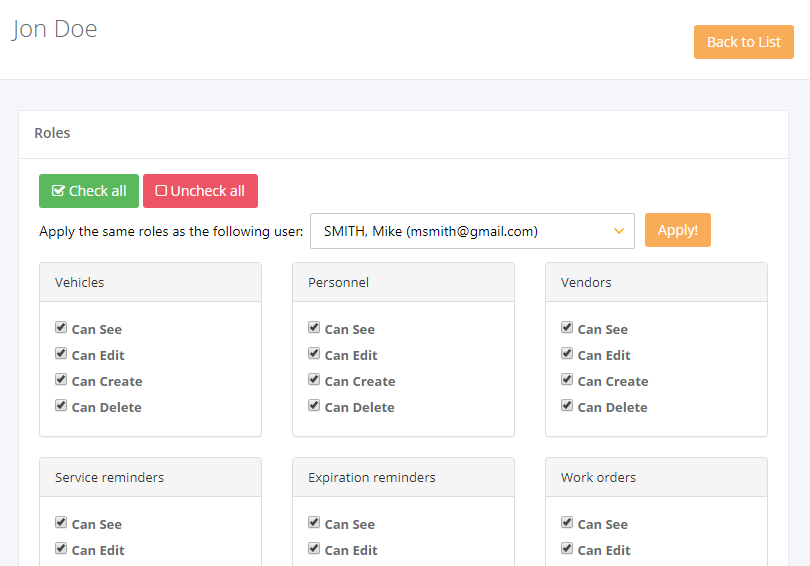Click the Vendors panel header
Screen dimensions: 810x566
[656, 282]
